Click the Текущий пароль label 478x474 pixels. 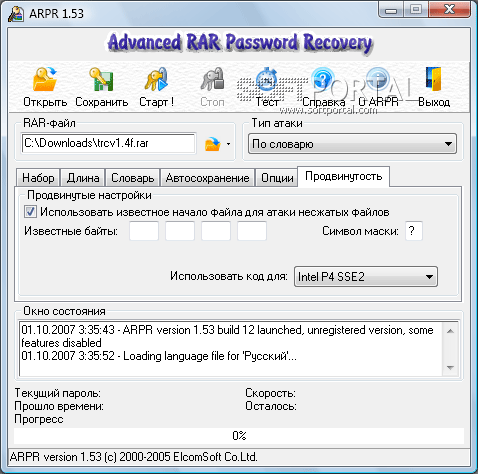57,393
